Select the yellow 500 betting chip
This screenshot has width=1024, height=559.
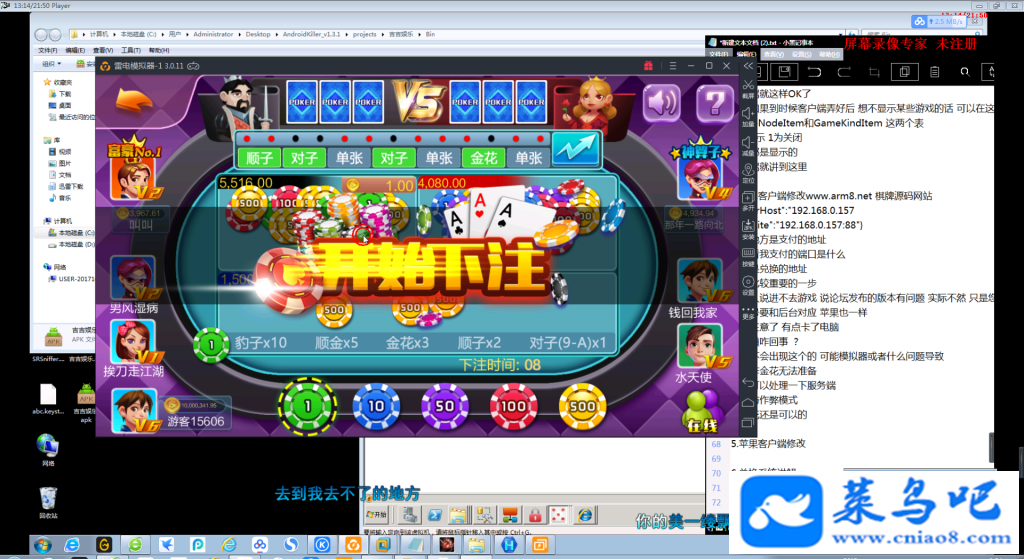pyautogui.click(x=583, y=407)
